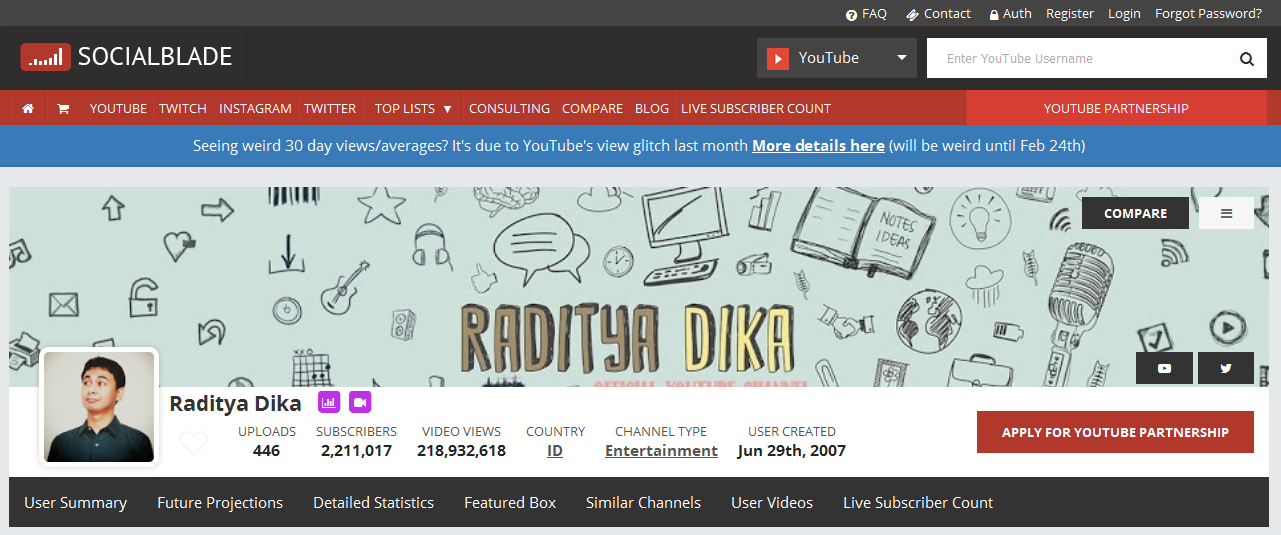
Task: Click the purple video camera badge
Action: 360,402
